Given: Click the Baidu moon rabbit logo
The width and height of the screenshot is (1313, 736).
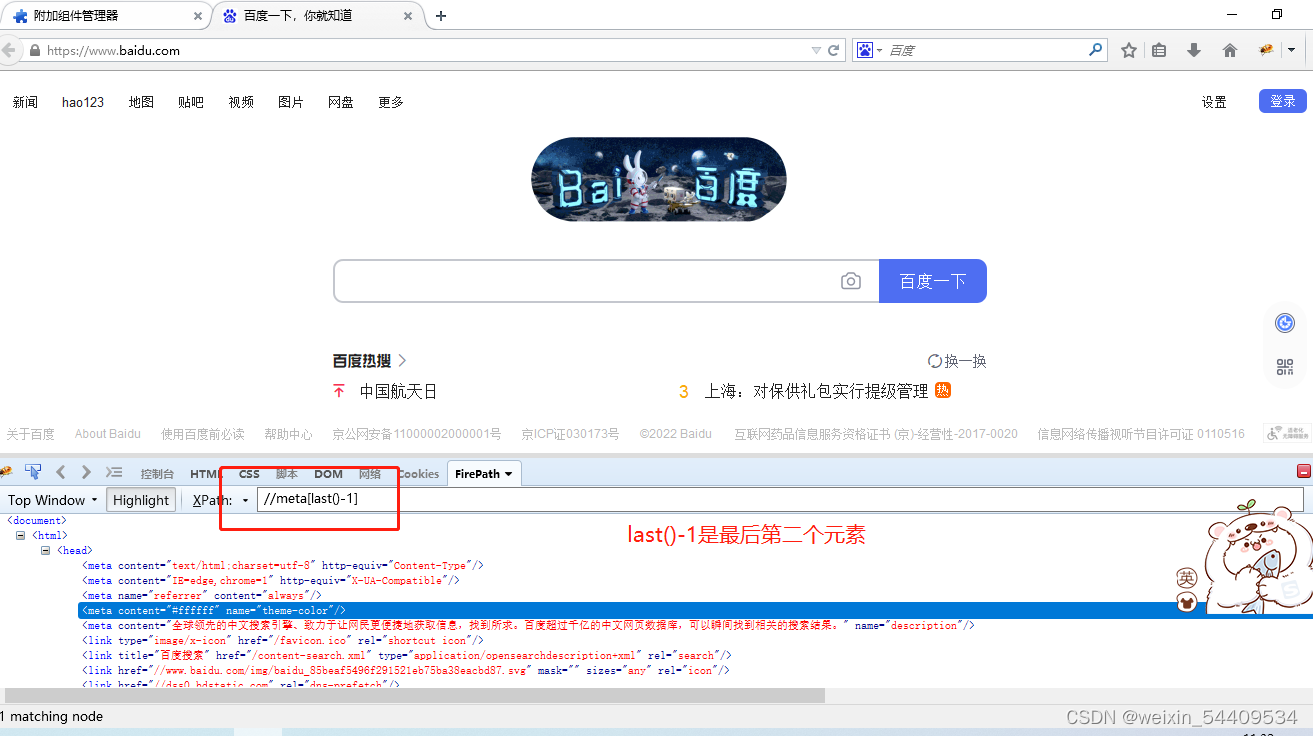Looking at the screenshot, I should click(658, 179).
